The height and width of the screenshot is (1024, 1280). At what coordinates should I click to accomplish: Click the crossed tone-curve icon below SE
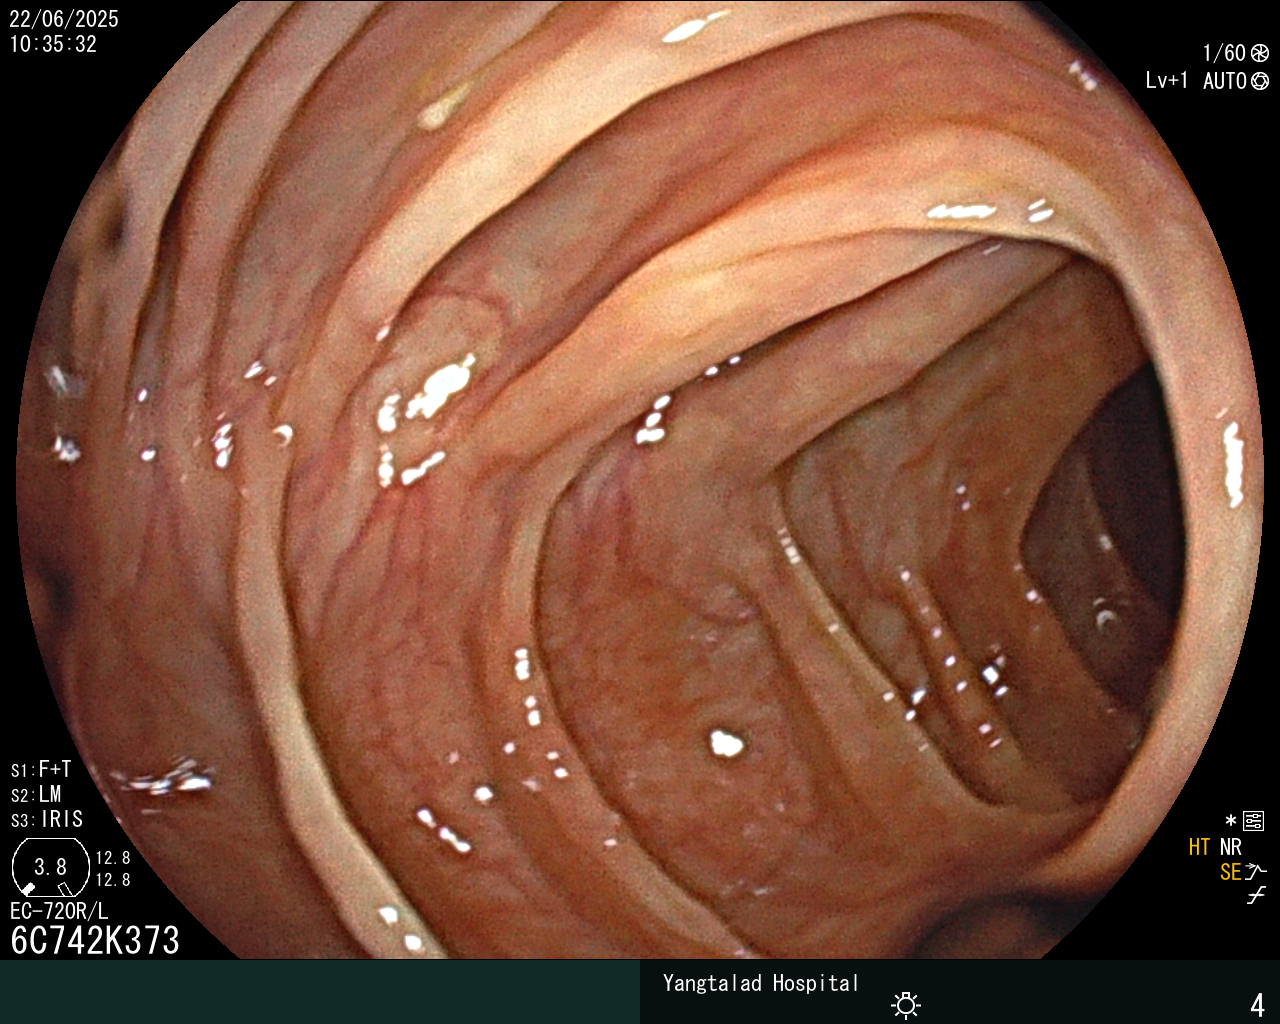[1256, 896]
